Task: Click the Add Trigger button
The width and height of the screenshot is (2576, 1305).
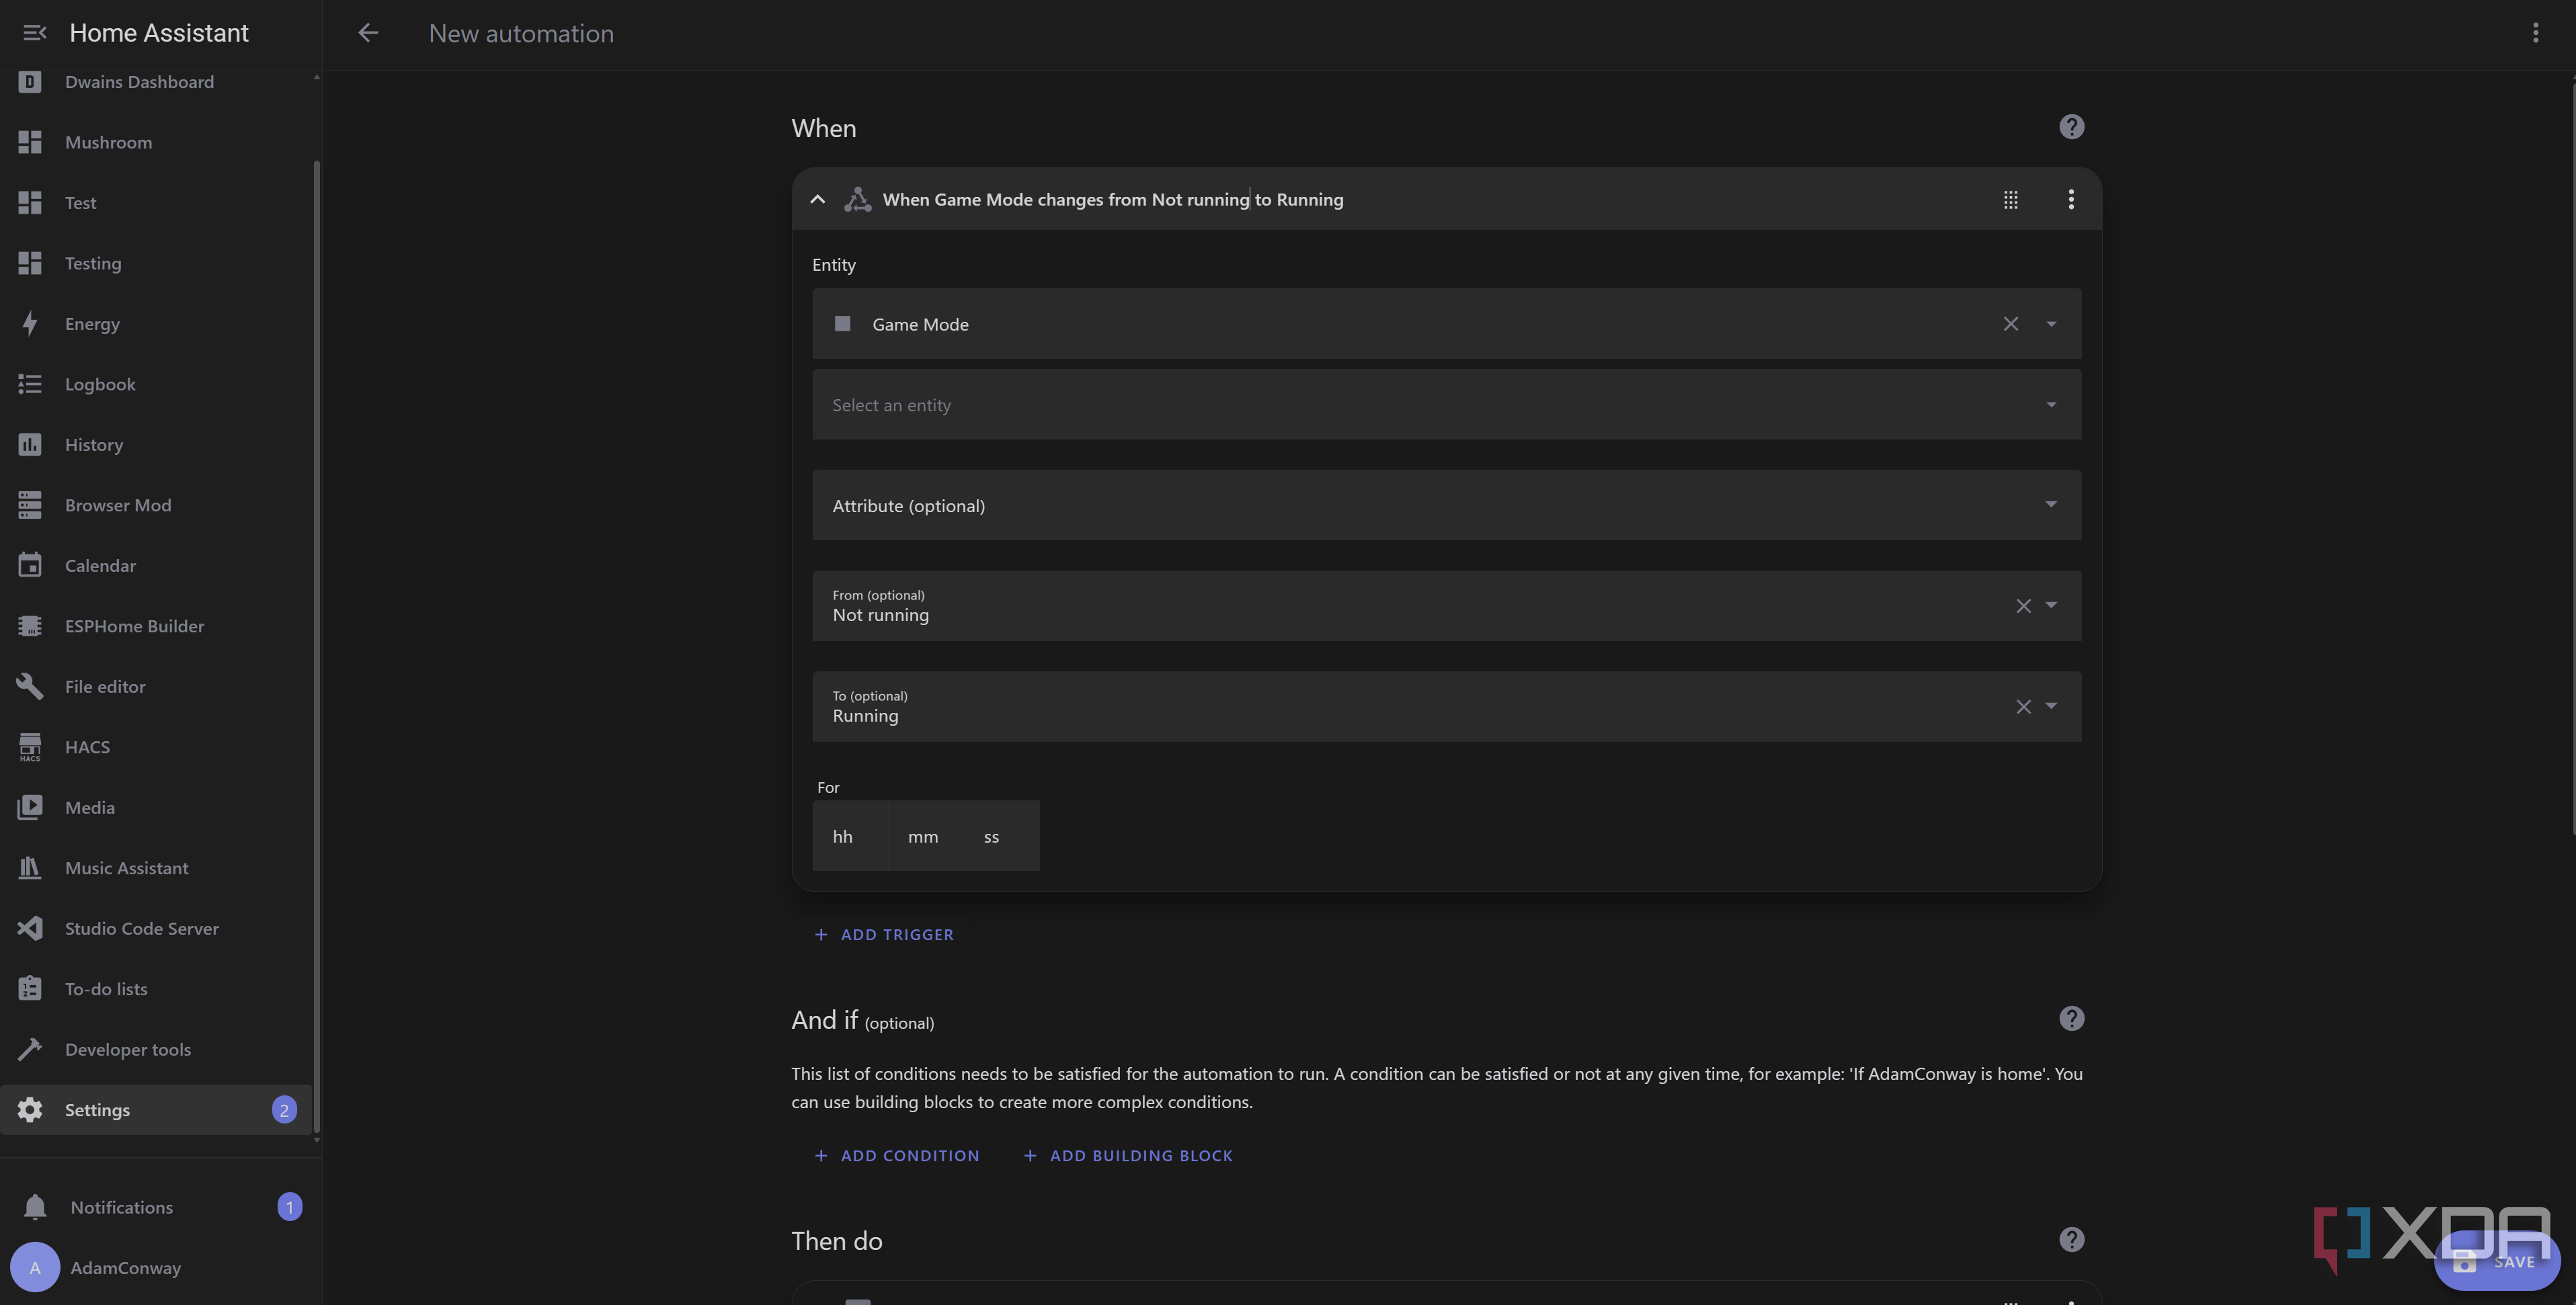Action: [x=884, y=934]
